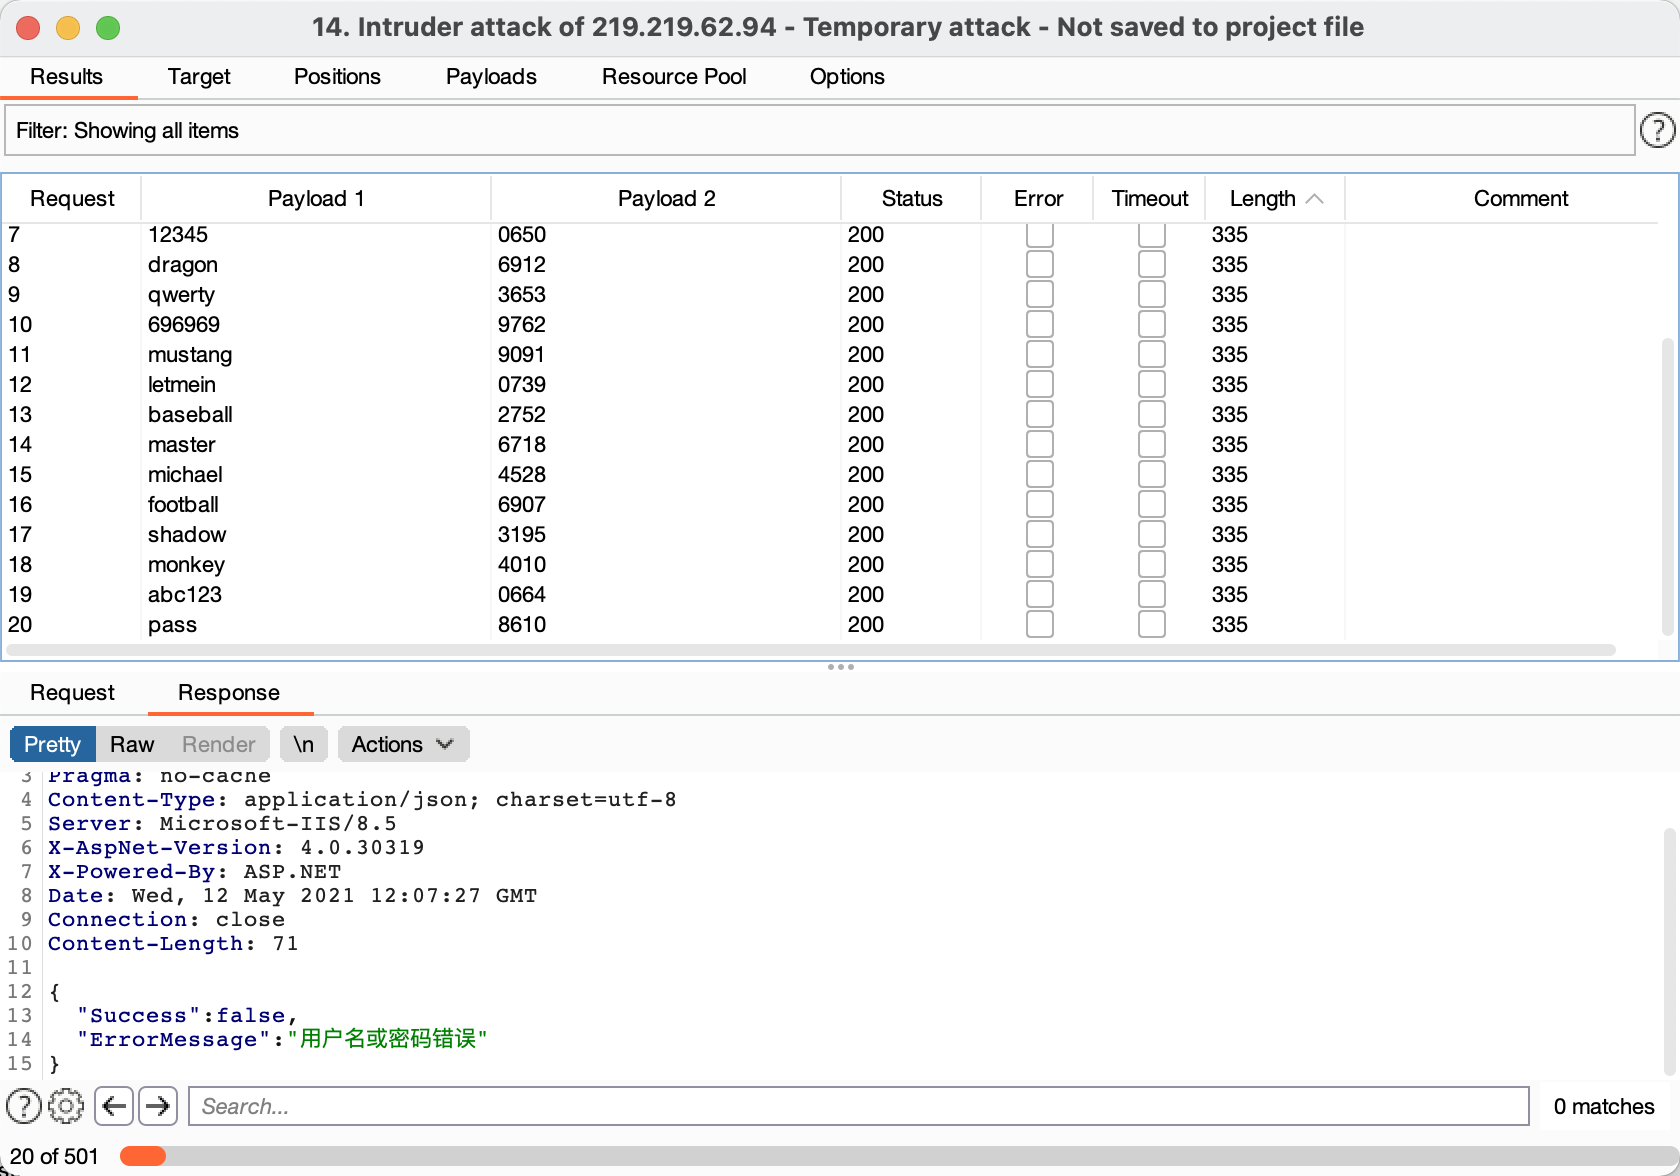Click the '20 of 501' status text
The image size is (1680, 1176).
click(54, 1157)
